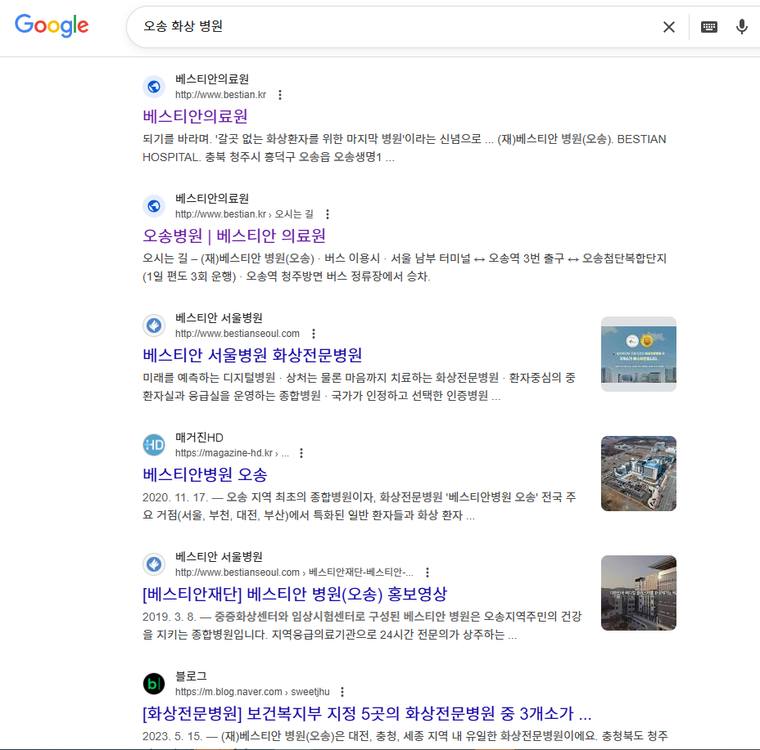Open the 베스티안의료원 title link
This screenshot has height=750, width=760.
pos(195,116)
